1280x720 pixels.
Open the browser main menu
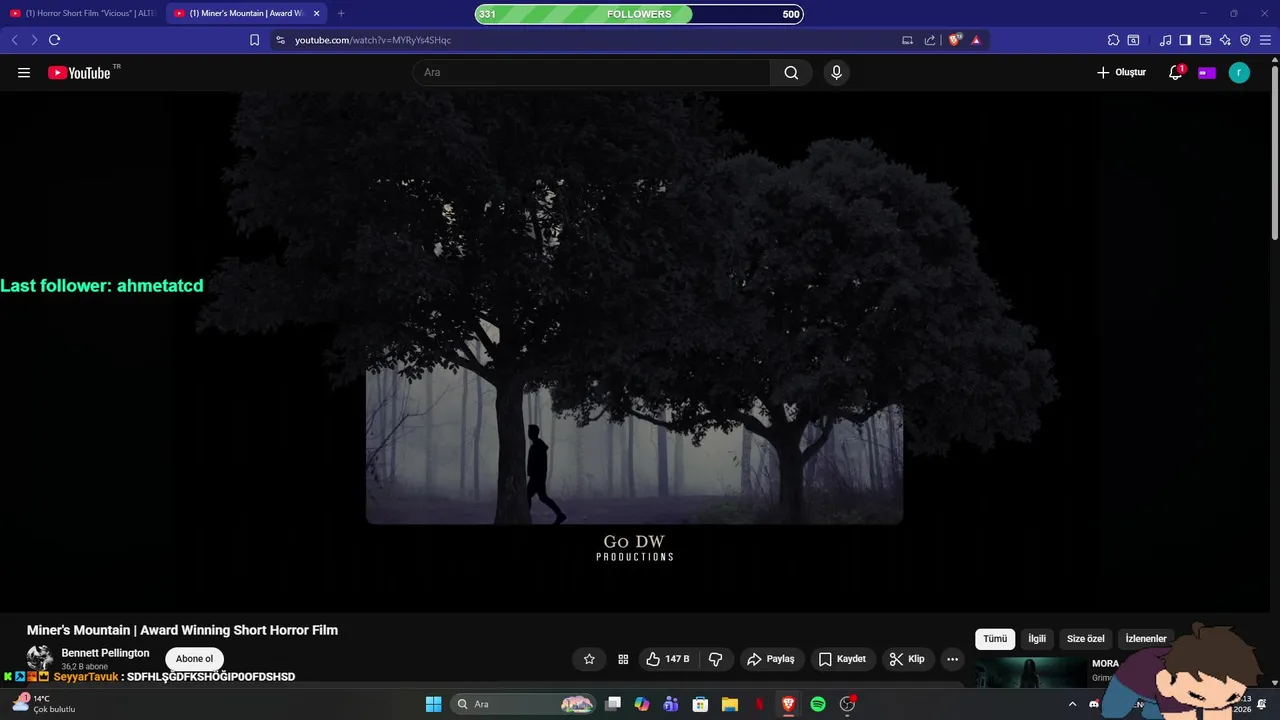(x=1265, y=40)
